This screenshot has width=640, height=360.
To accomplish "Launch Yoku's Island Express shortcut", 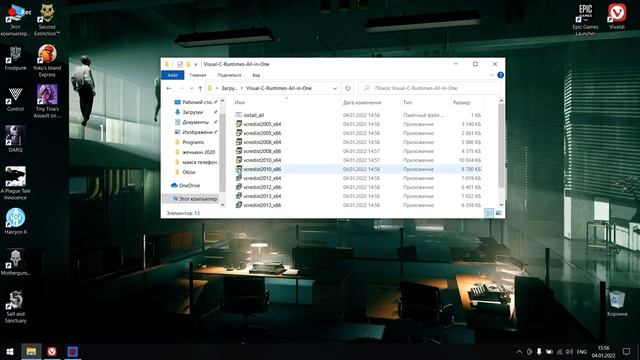I will [x=47, y=60].
